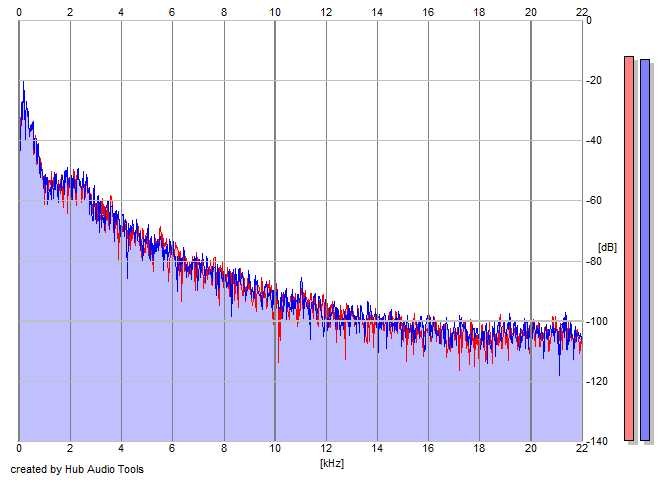Click the red channel level meter bar
Screen dimensions: 664x481
pyautogui.click(x=629, y=249)
